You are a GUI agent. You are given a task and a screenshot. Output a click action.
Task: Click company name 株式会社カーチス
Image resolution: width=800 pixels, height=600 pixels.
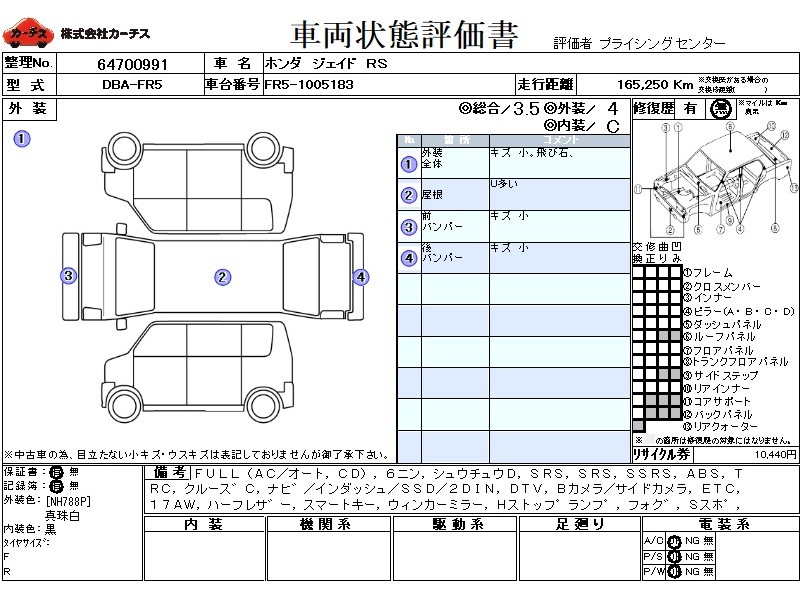(x=105, y=34)
